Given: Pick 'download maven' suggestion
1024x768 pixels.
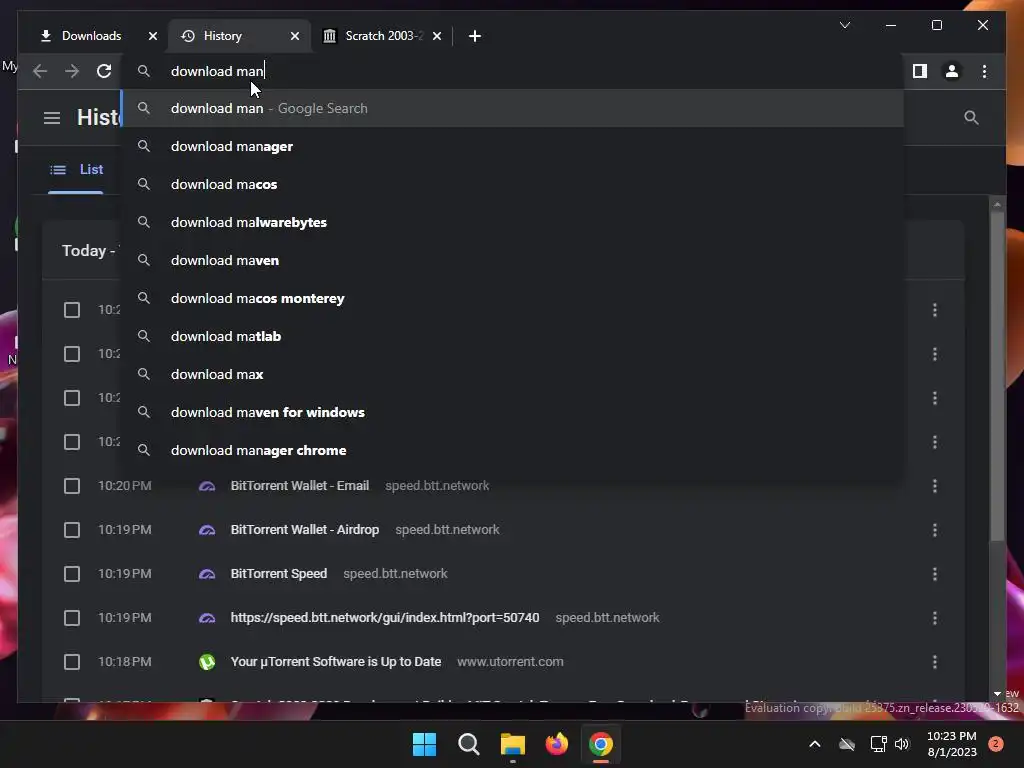Looking at the screenshot, I should 513,260.
